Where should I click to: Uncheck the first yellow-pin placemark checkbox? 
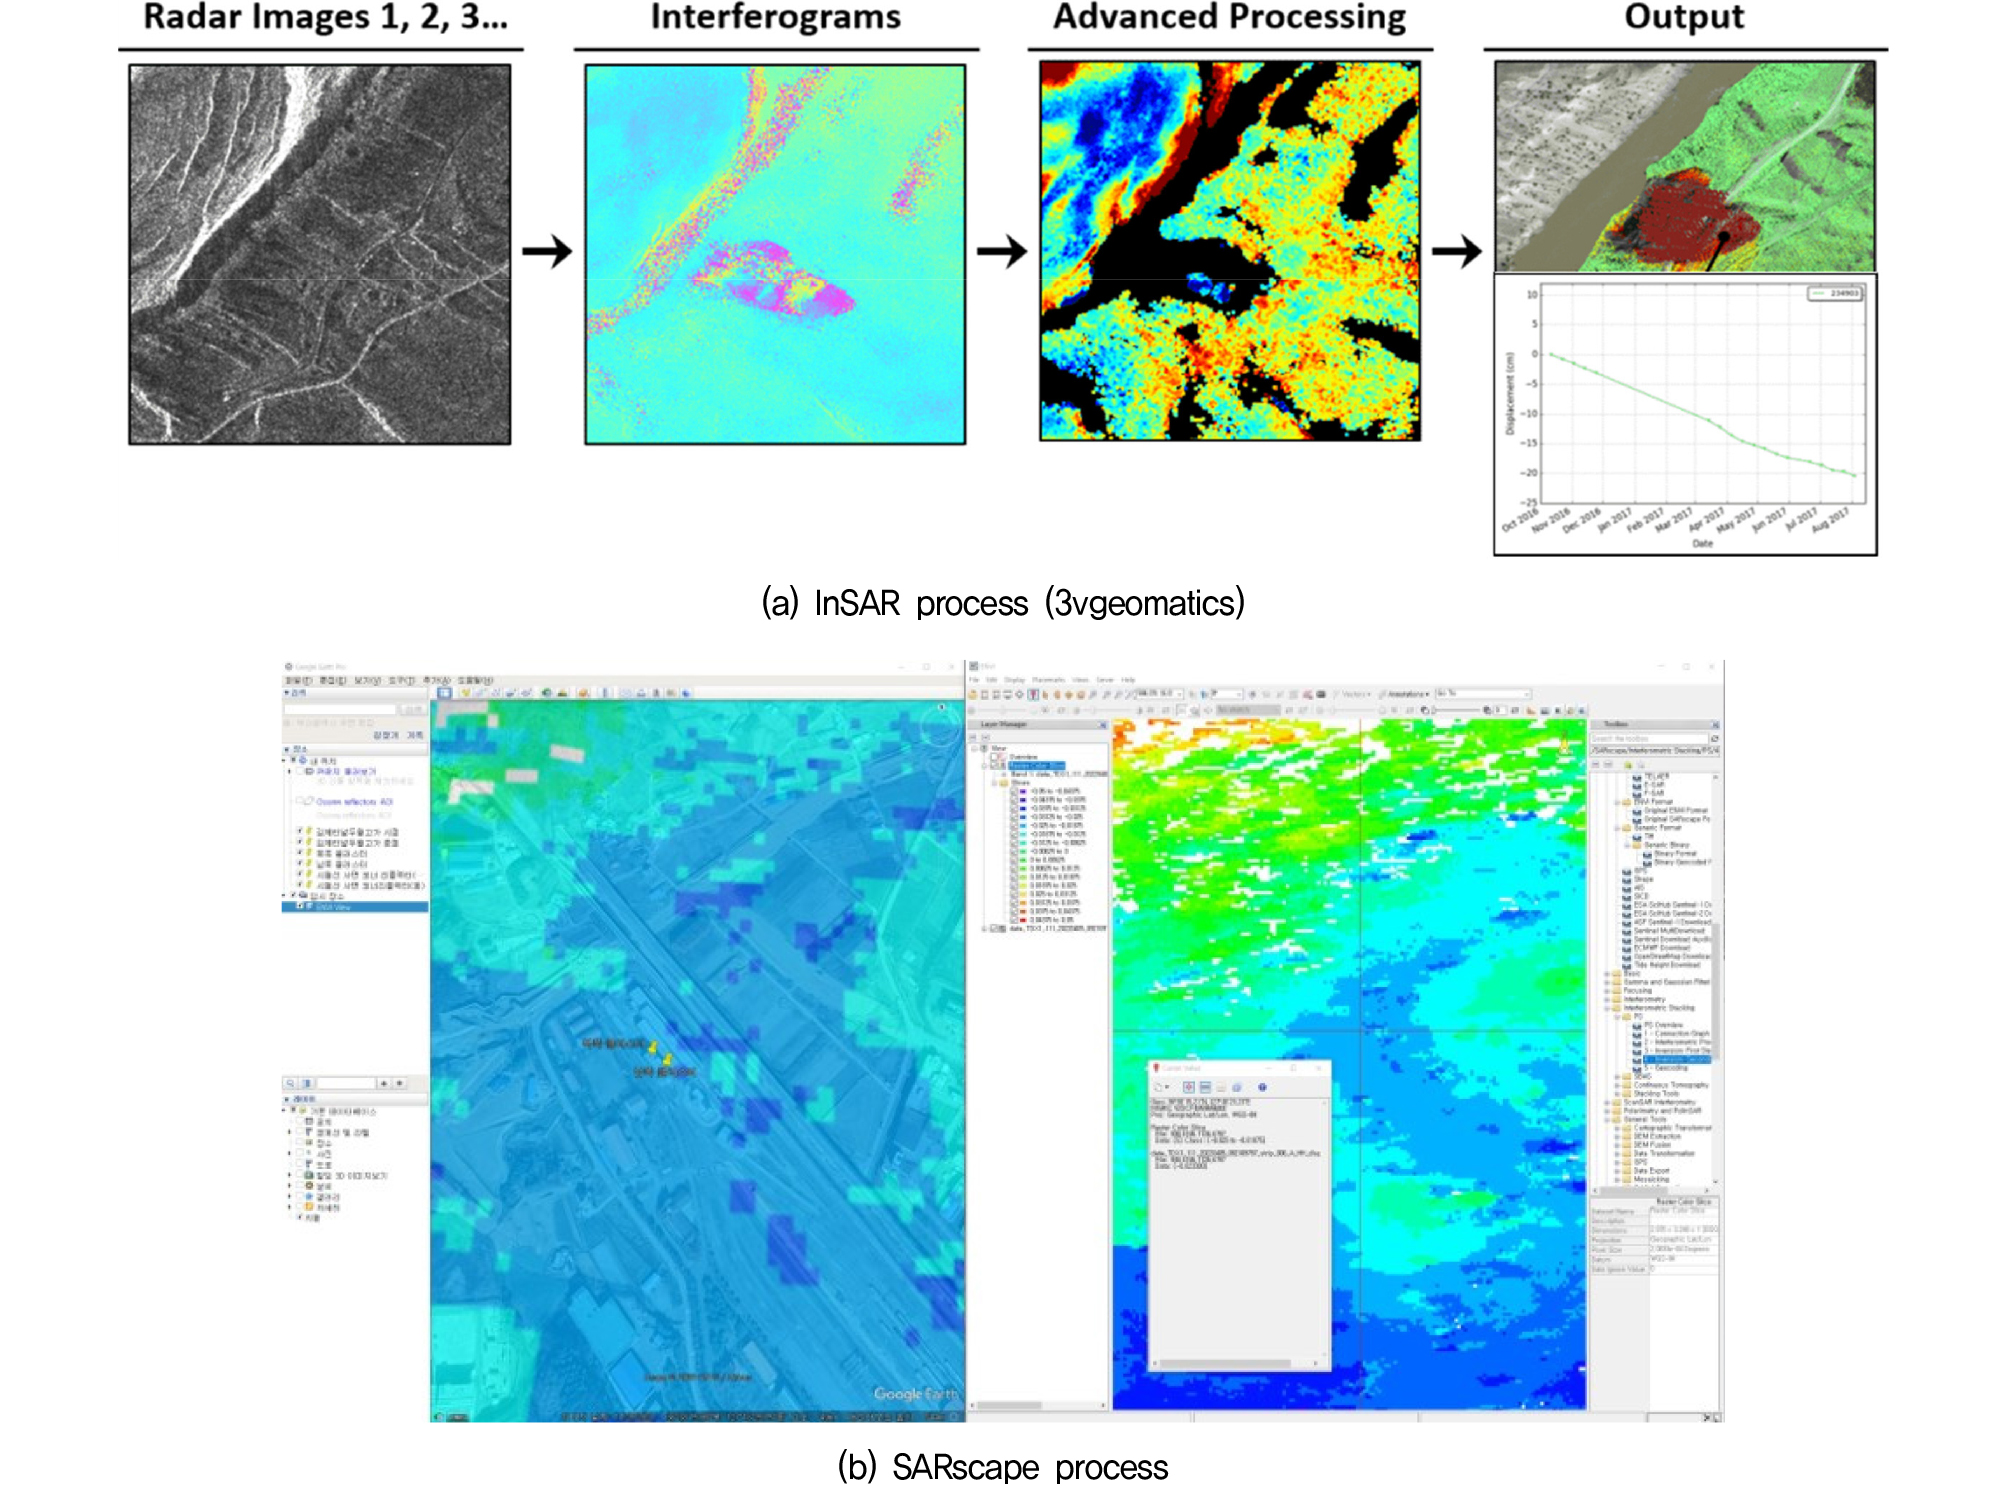coord(299,832)
